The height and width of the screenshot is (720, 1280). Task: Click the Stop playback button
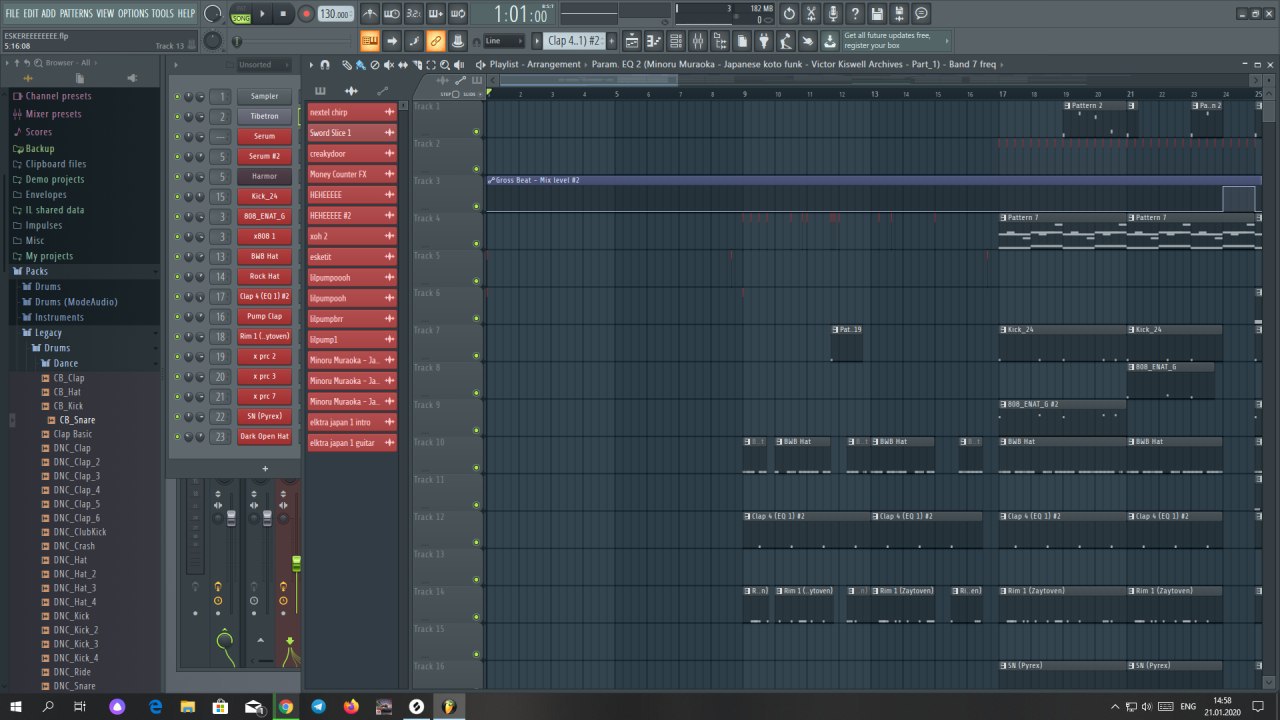tap(284, 14)
